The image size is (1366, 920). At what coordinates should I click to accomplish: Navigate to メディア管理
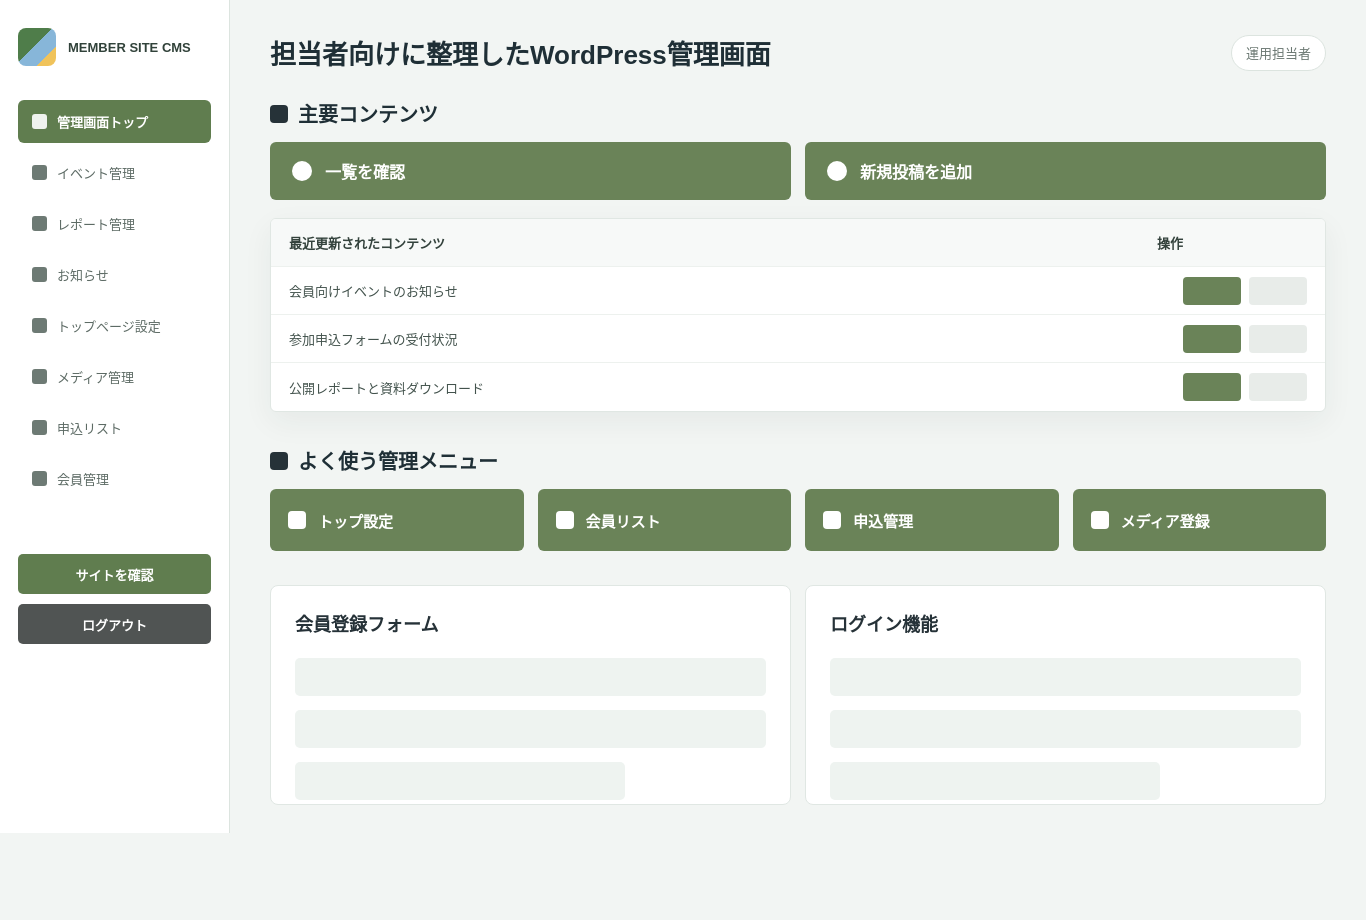[x=114, y=376]
